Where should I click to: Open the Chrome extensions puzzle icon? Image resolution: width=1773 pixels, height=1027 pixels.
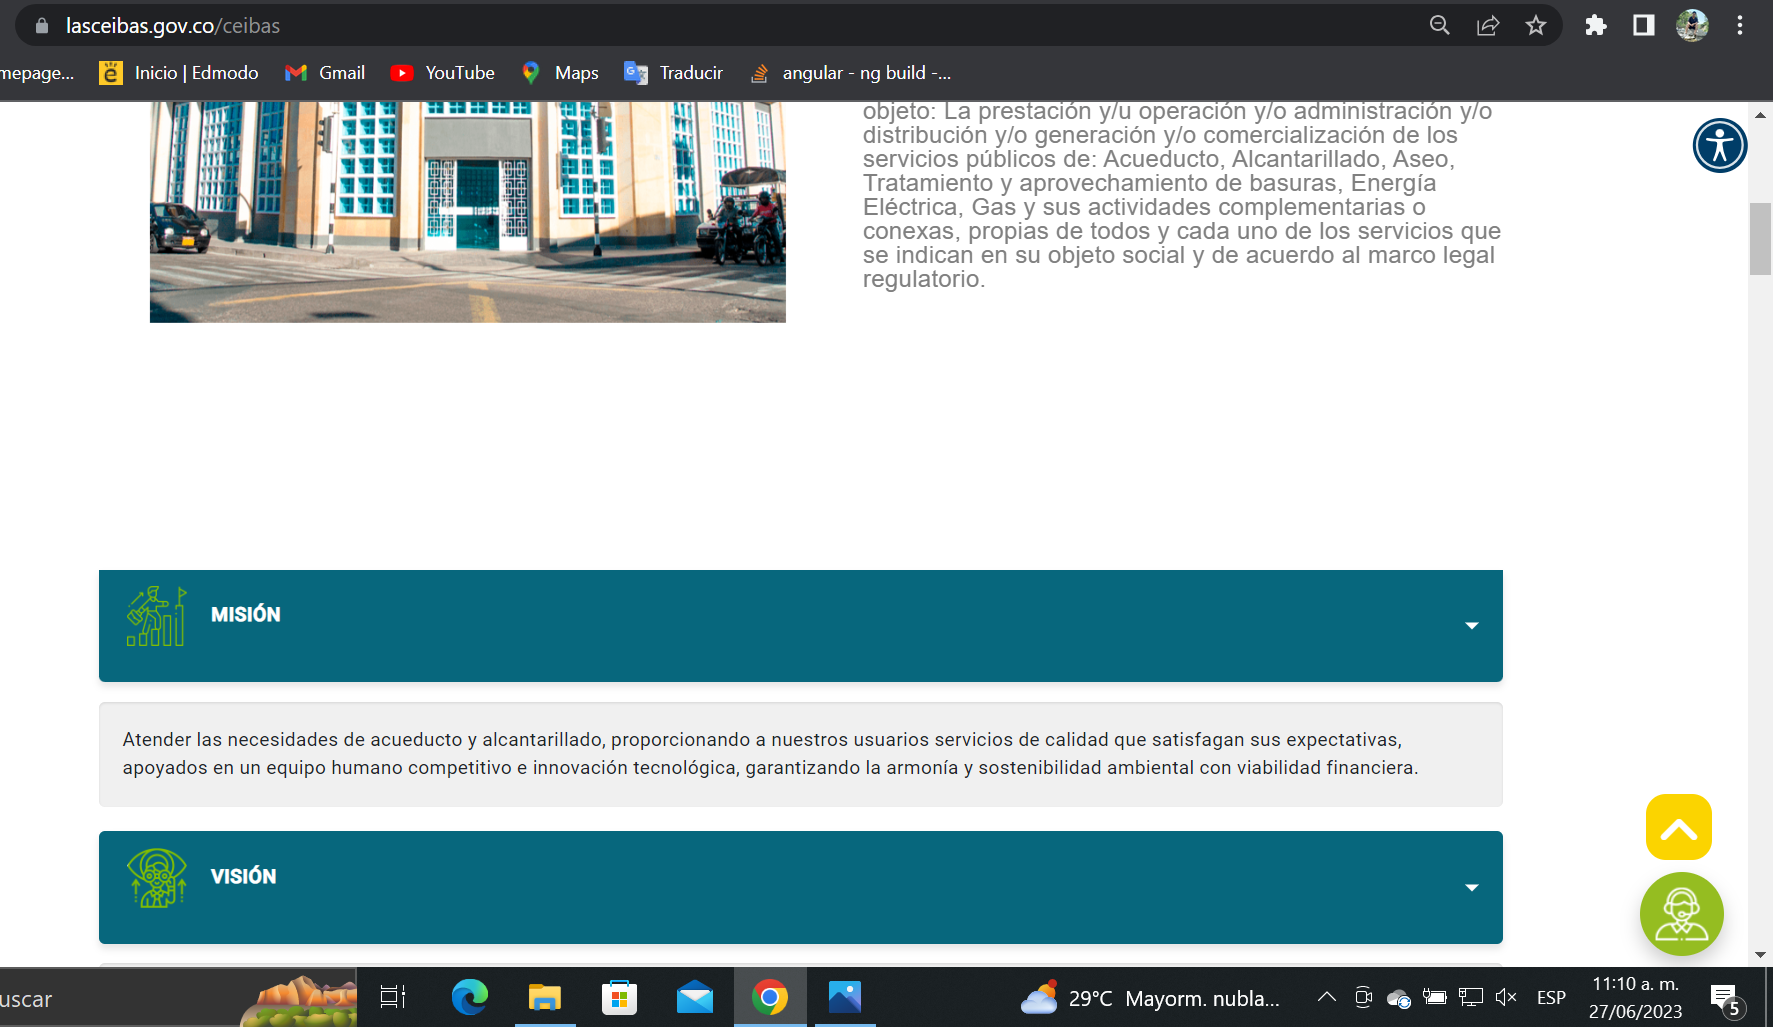point(1595,26)
